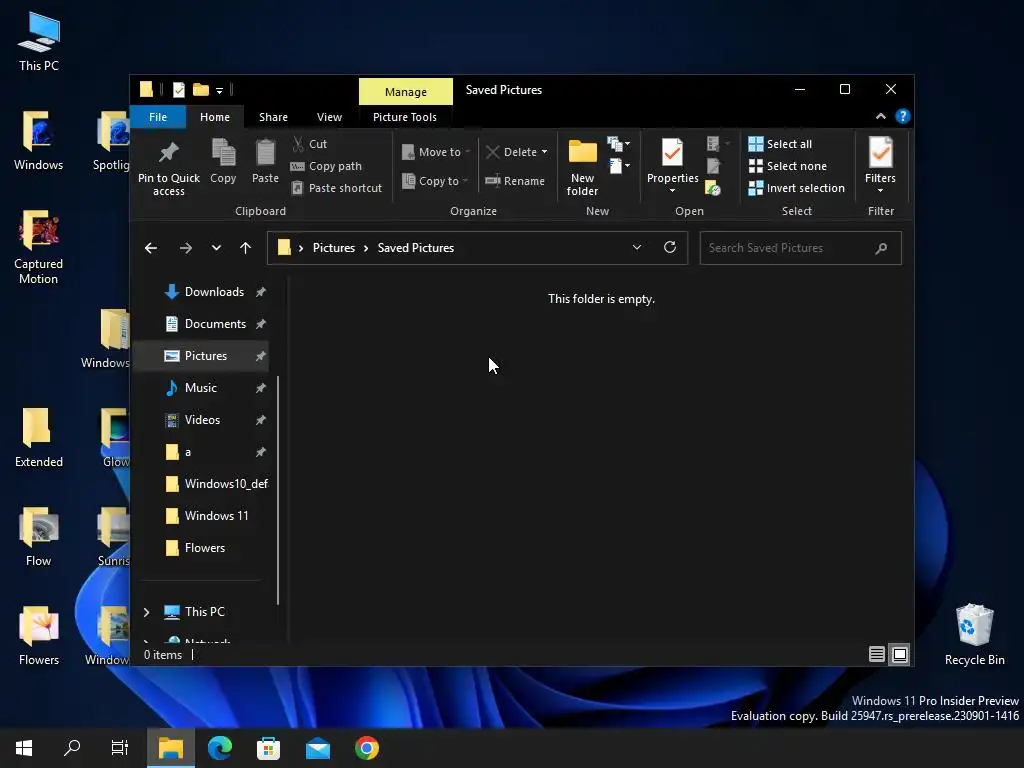Open Move to dropdown
The height and width of the screenshot is (768, 1024).
coord(436,152)
